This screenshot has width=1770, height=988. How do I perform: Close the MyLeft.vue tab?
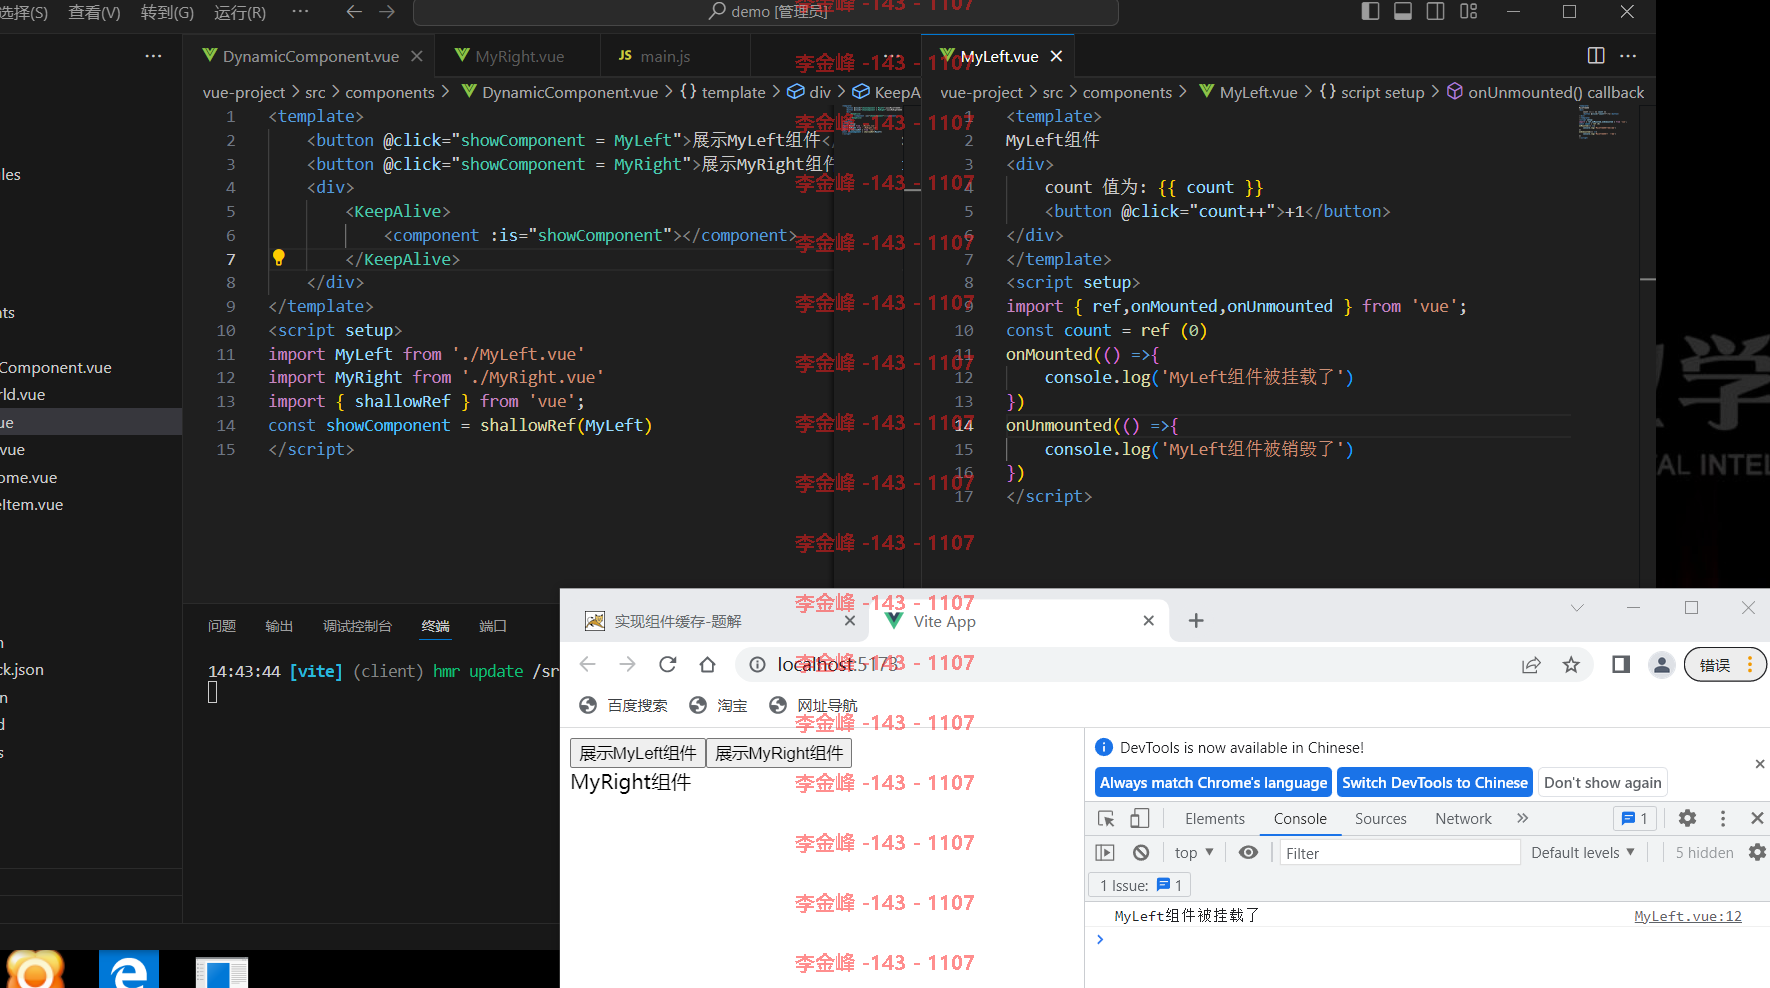pos(1056,56)
